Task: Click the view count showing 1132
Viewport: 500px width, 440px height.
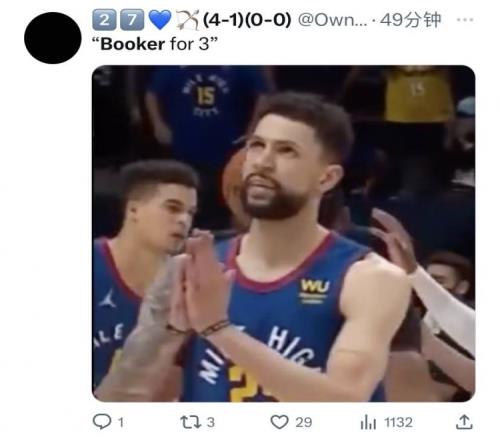Action: (398, 422)
